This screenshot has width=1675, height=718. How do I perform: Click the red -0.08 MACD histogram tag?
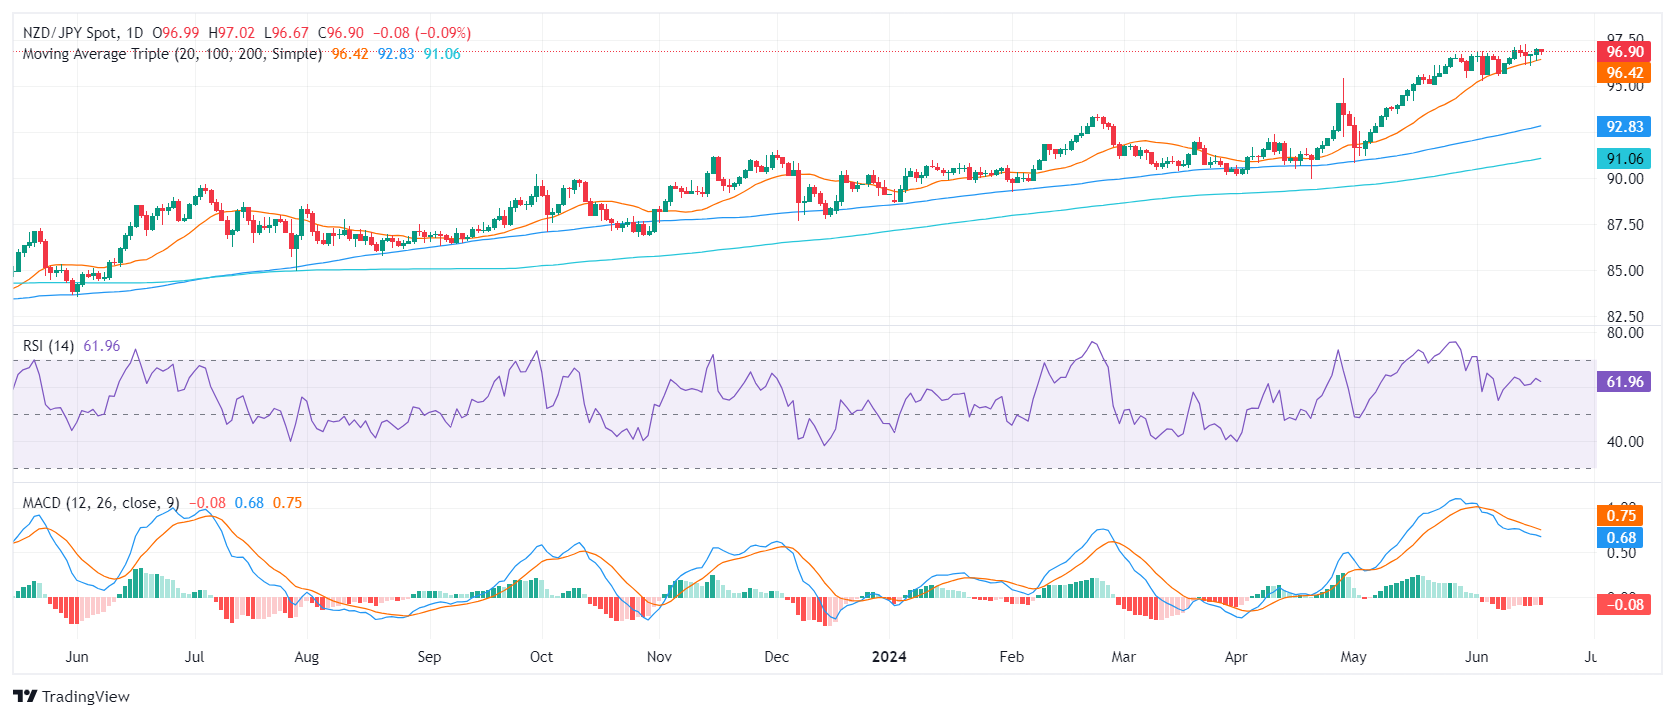pos(1622,605)
